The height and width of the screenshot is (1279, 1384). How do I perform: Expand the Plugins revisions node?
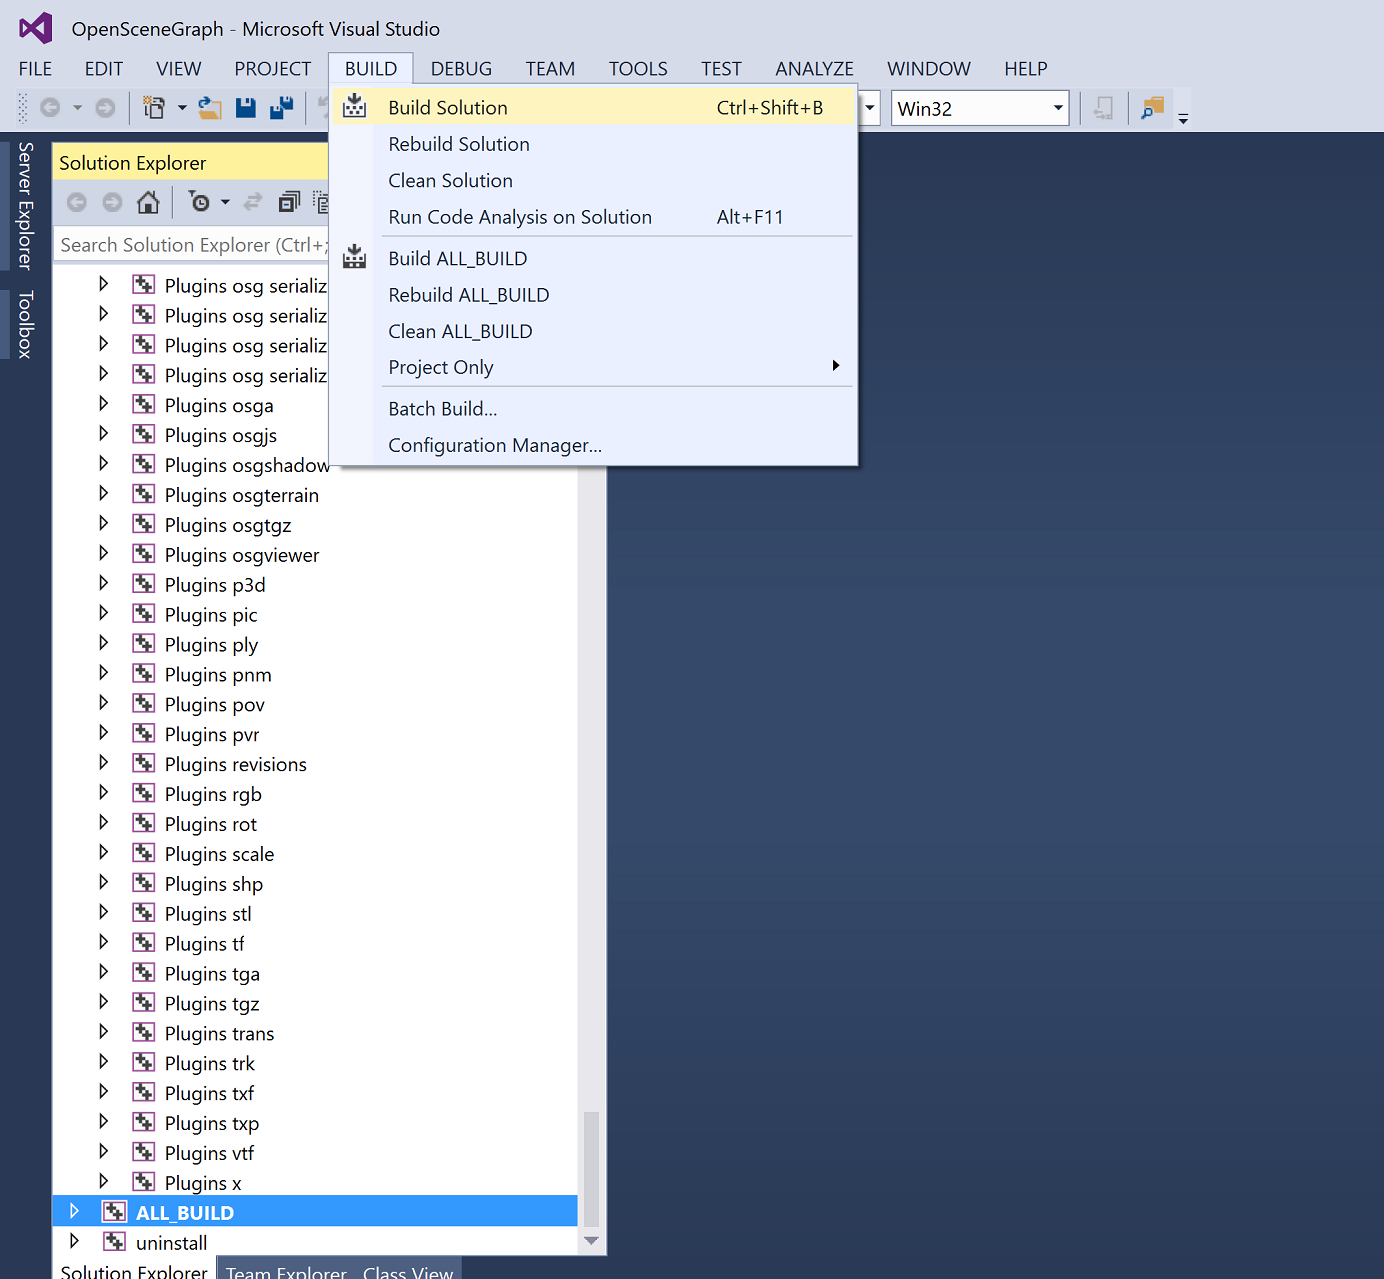[x=103, y=762]
